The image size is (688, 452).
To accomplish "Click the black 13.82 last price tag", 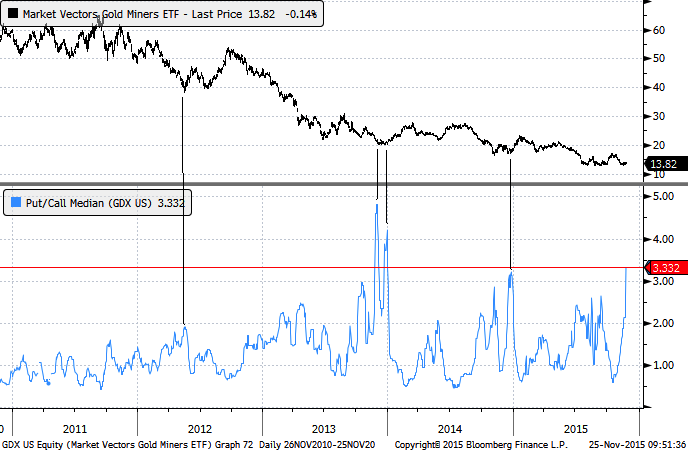I will pos(666,163).
